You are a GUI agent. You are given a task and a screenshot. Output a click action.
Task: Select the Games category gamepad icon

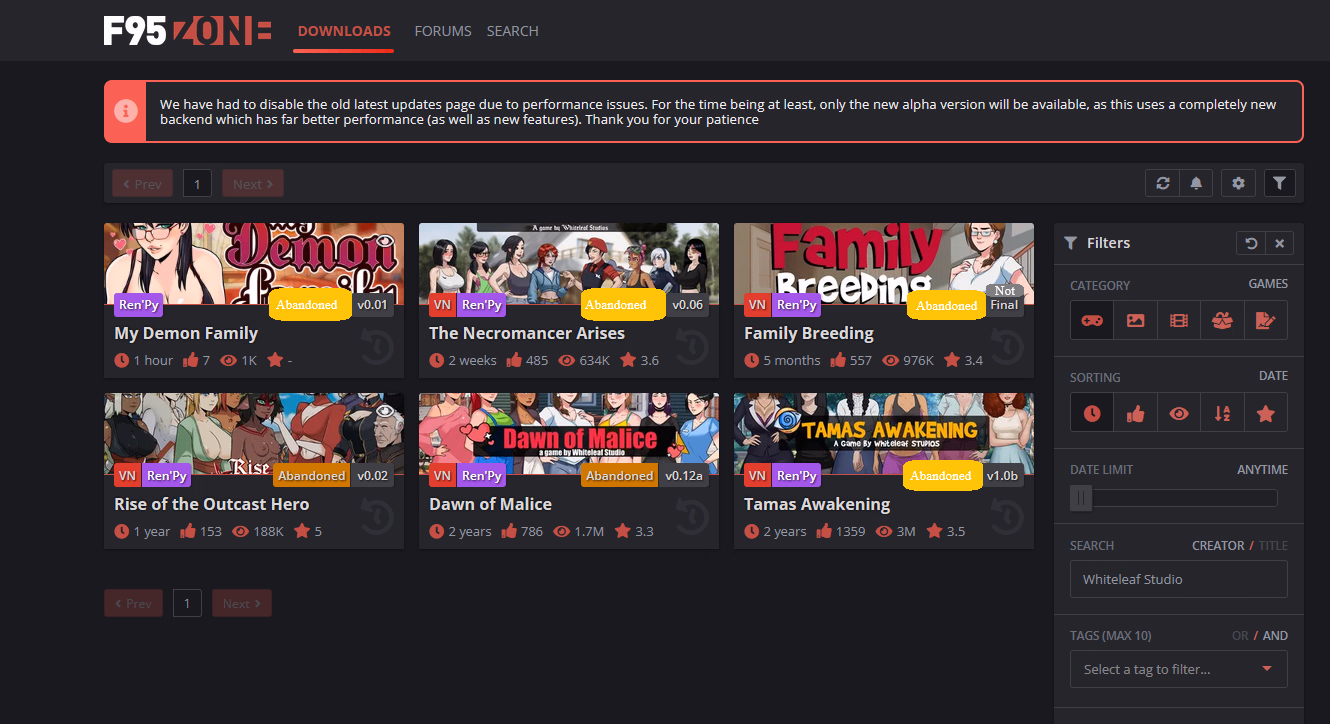point(1092,321)
